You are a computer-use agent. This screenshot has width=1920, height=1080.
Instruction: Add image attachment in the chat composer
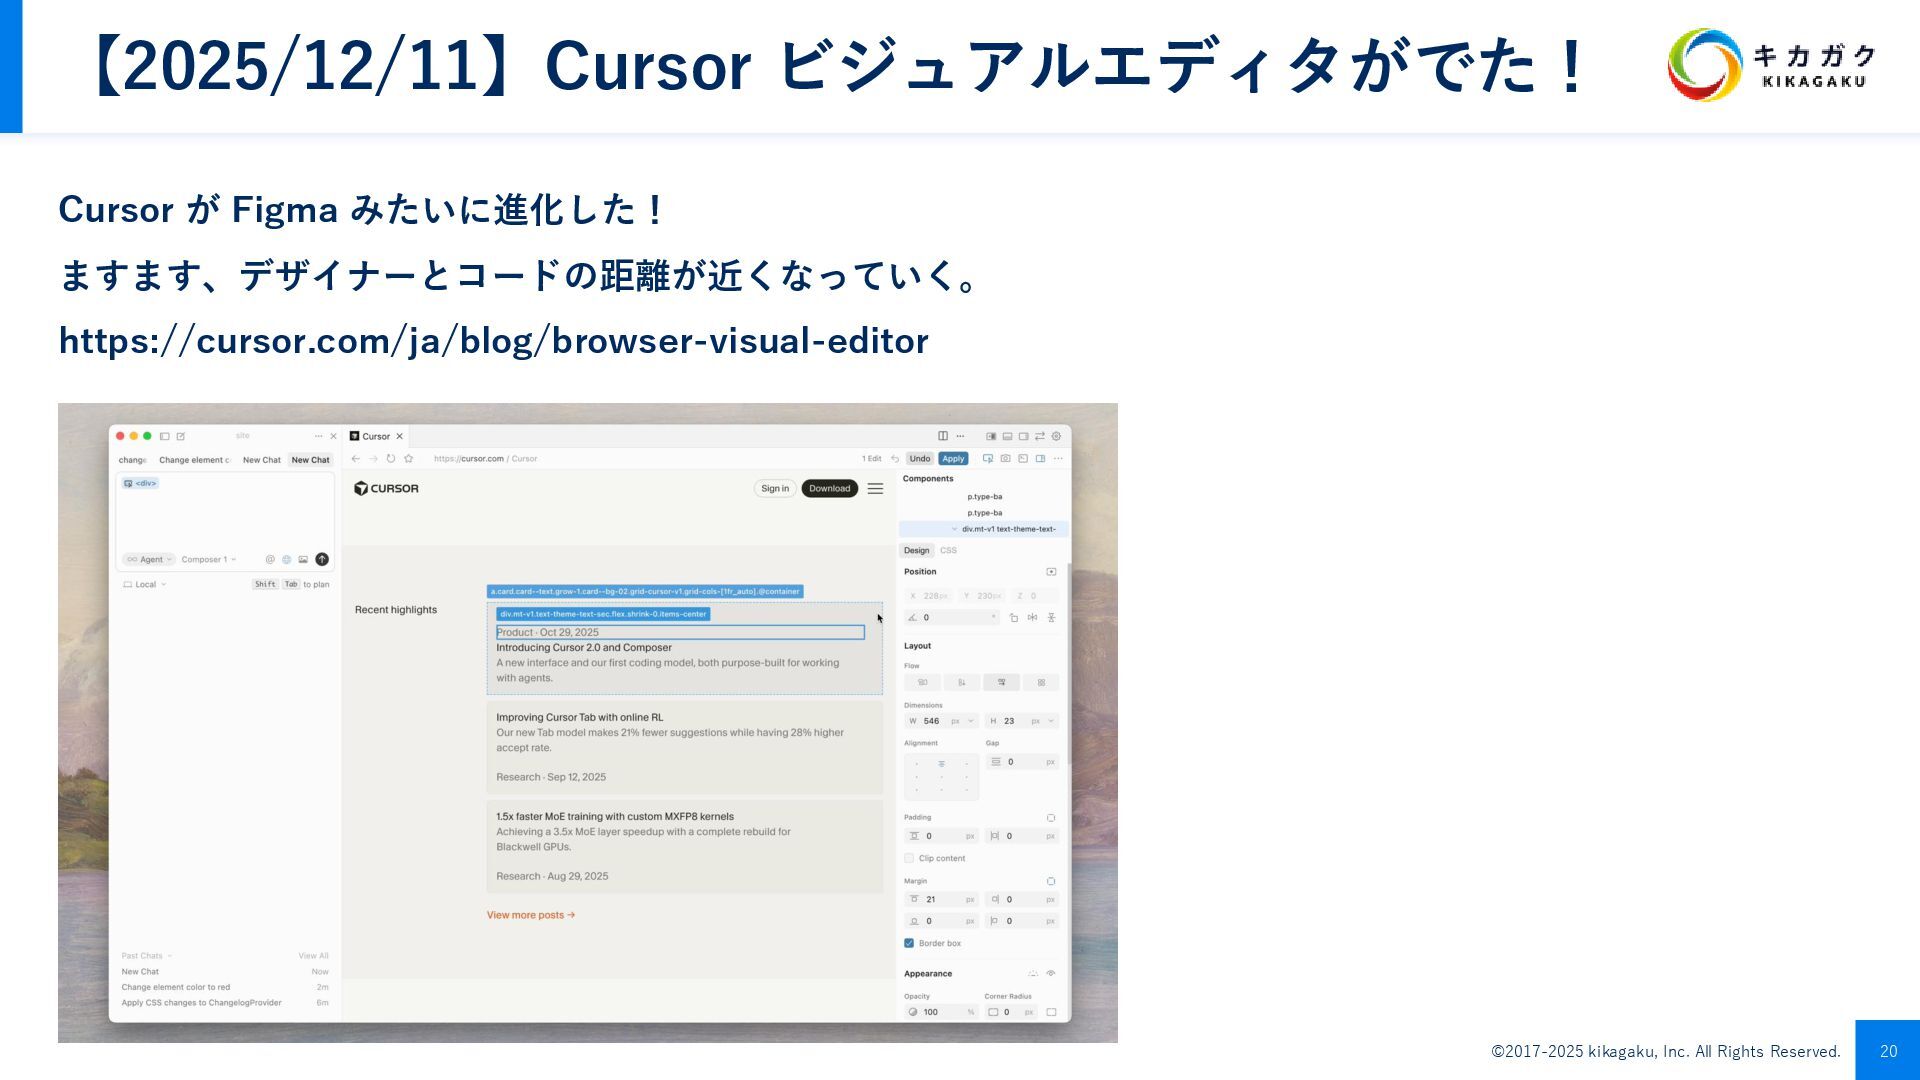click(x=303, y=559)
